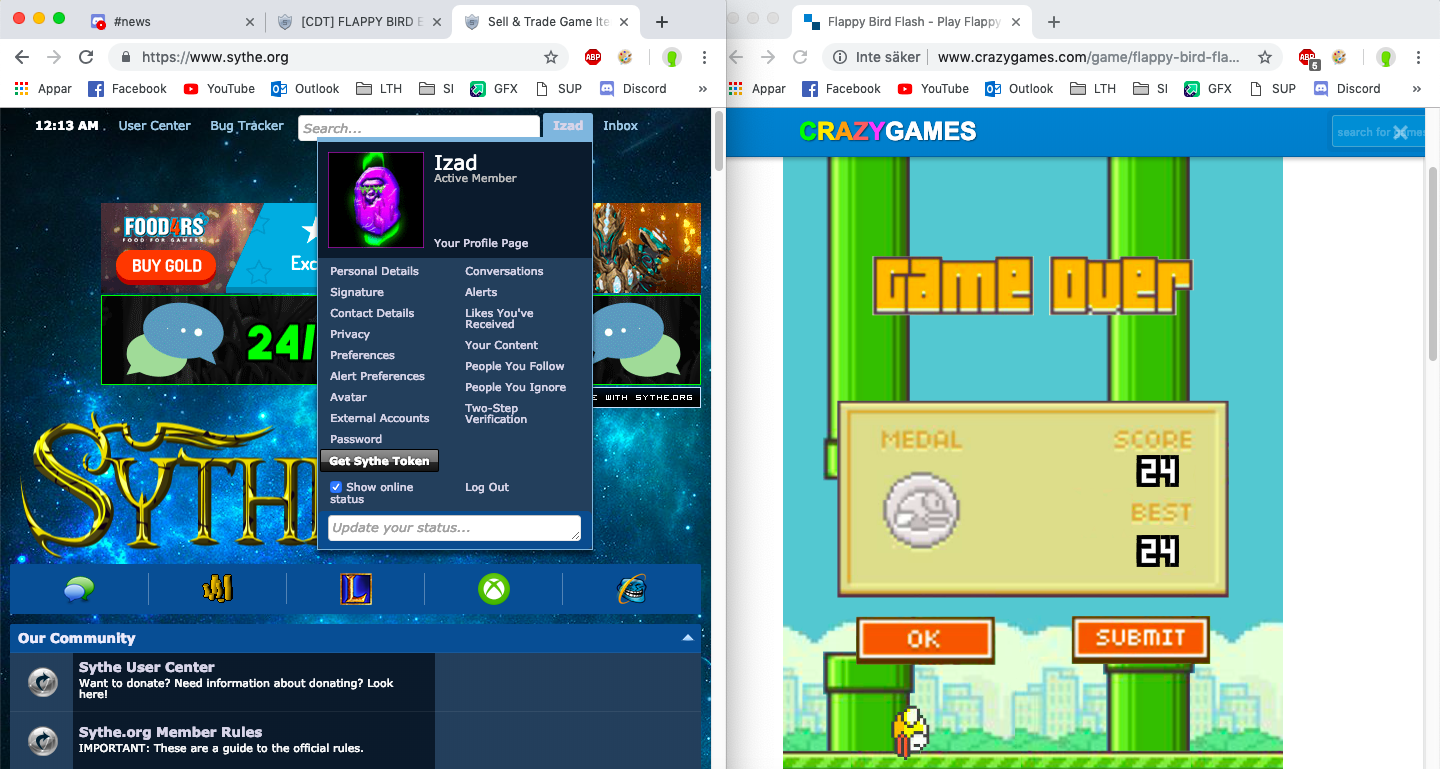The image size is (1440, 769).
Task: Open YouTube bookmark in left window
Action: [x=219, y=88]
